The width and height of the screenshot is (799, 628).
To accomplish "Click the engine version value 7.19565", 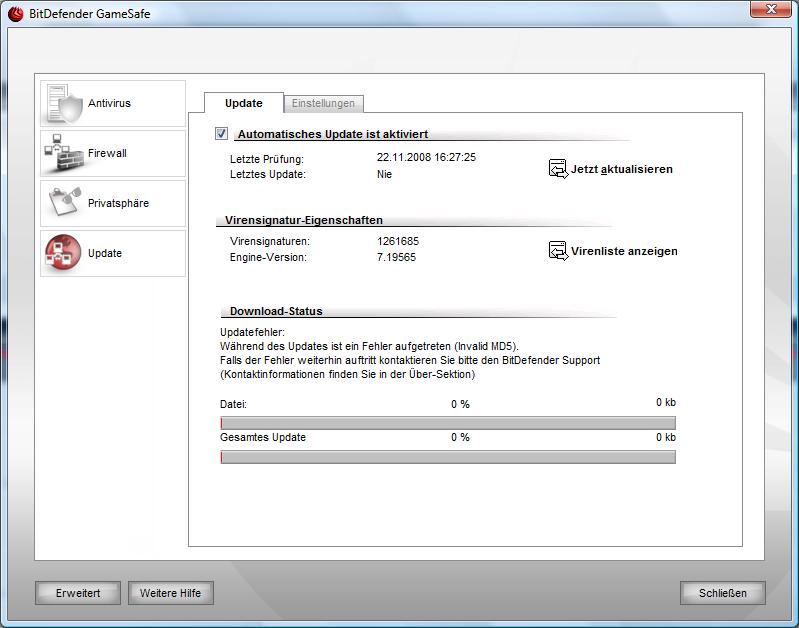I will pos(396,257).
